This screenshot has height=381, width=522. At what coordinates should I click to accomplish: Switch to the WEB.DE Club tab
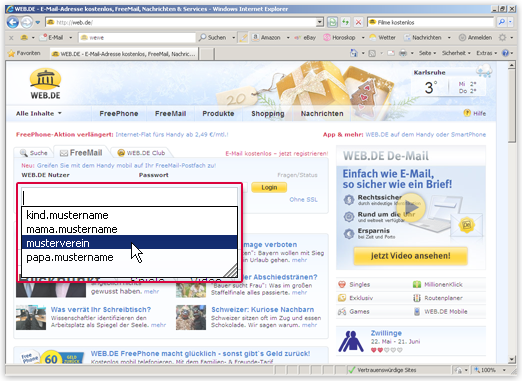point(141,153)
